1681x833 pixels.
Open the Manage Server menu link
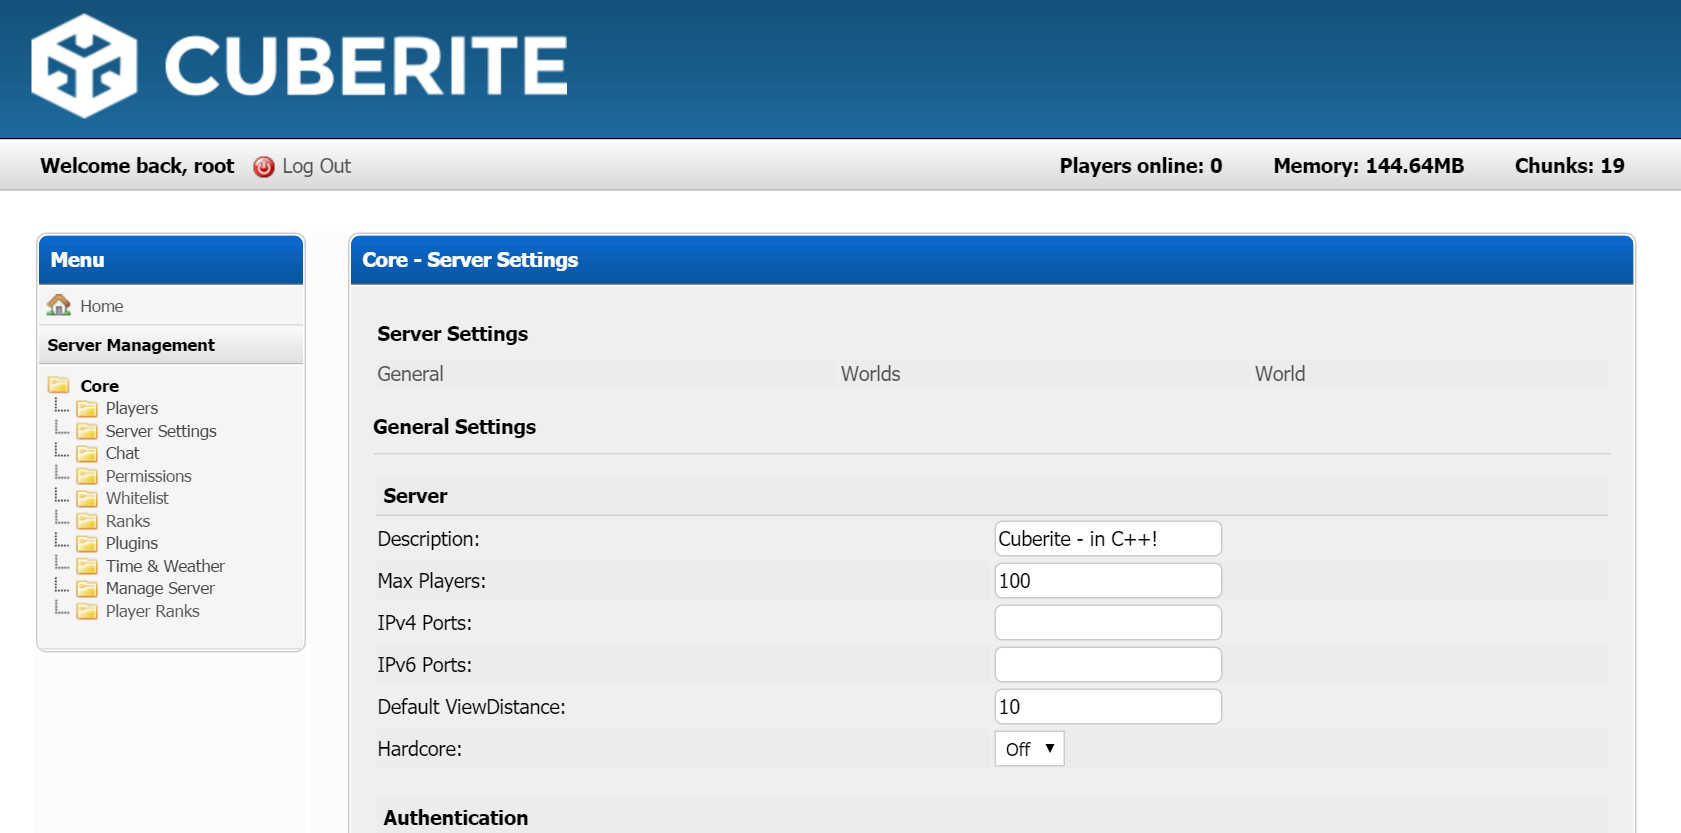(x=160, y=588)
